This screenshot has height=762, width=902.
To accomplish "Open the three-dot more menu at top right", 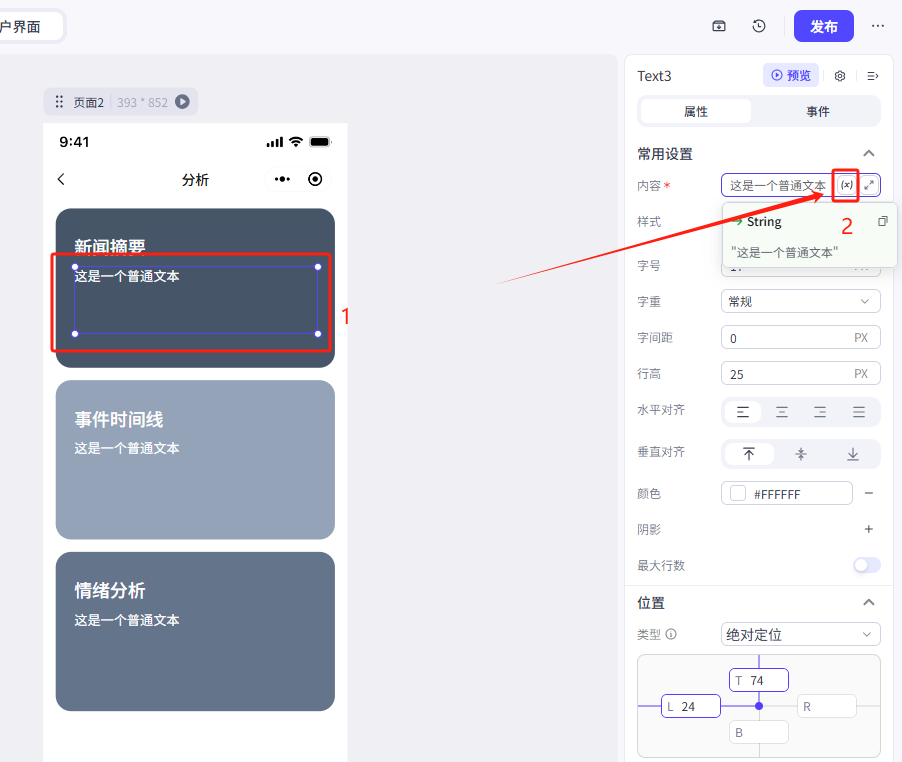I will pyautogui.click(x=878, y=26).
